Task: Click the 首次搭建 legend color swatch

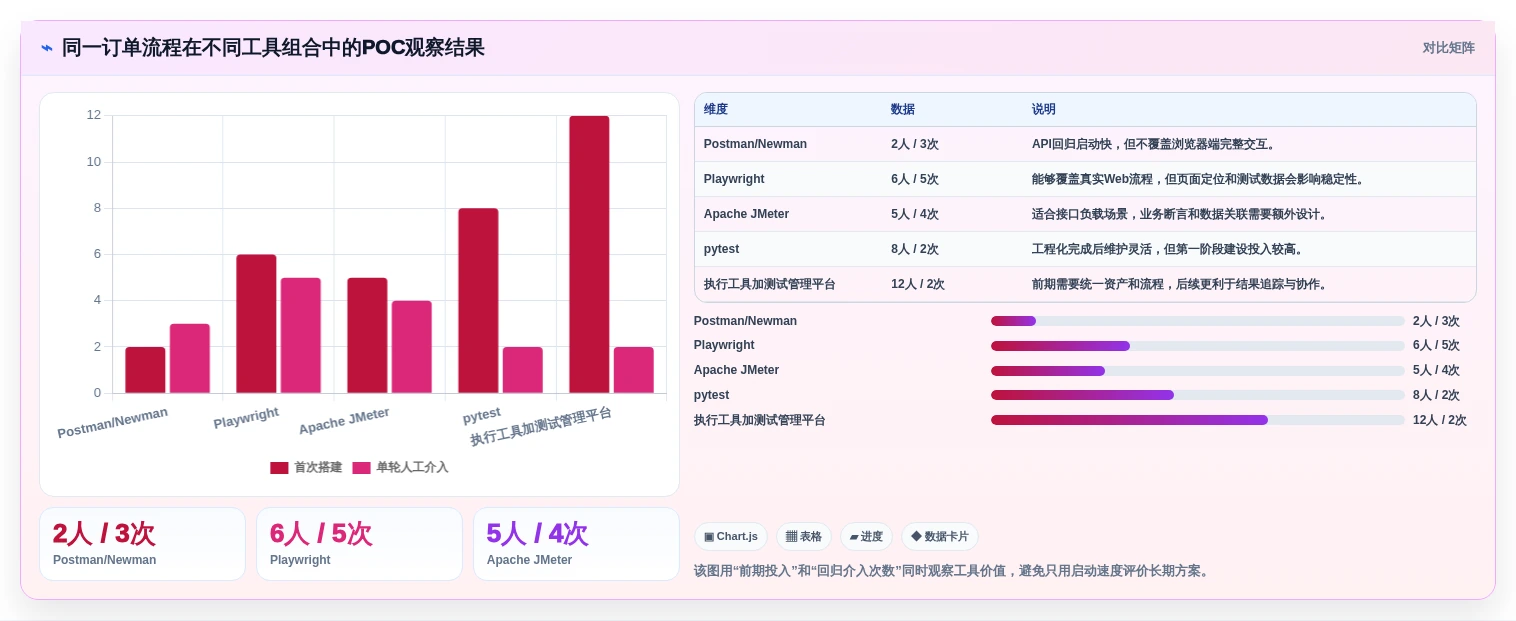Action: point(279,467)
